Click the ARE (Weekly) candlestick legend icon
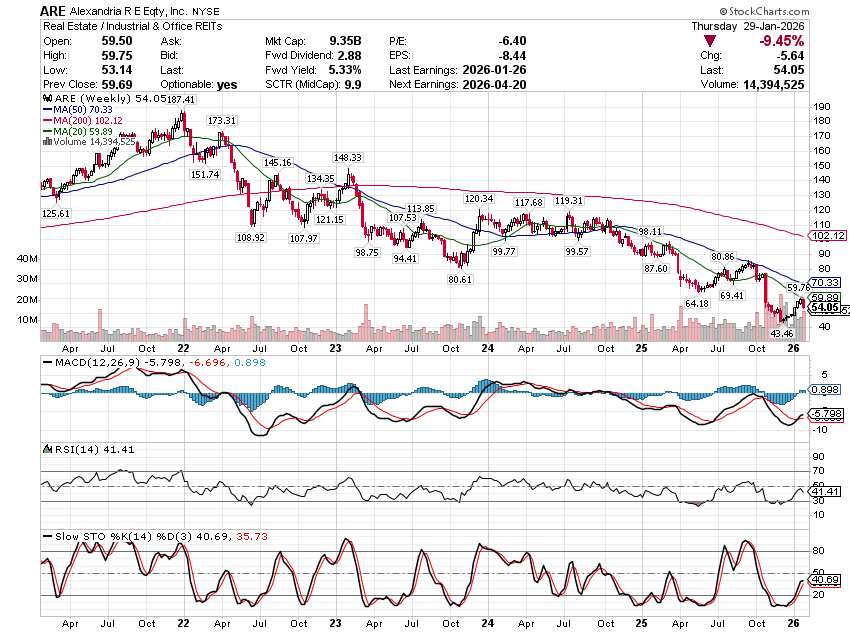The width and height of the screenshot is (850, 633). pyautogui.click(x=46, y=100)
